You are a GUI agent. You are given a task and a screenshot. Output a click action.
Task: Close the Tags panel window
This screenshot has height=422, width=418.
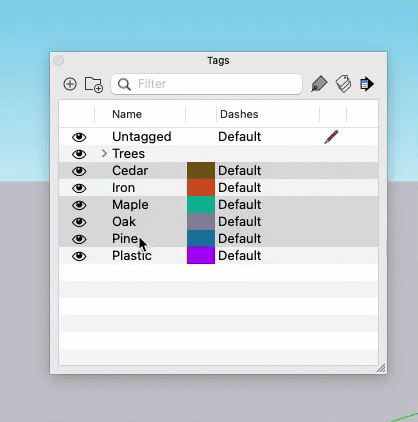tap(59, 61)
